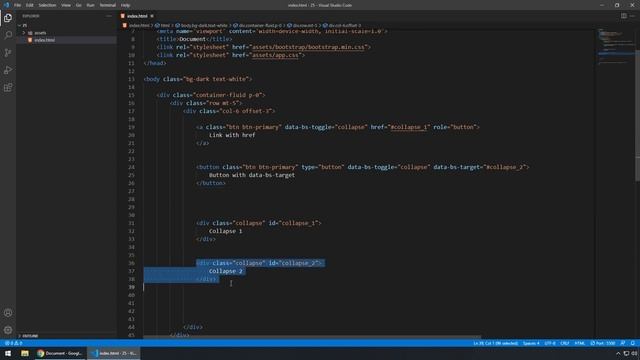Switch to the Chrome Document window in taskbar
Image resolution: width=640 pixels, height=360 pixels.
(x=60, y=353)
